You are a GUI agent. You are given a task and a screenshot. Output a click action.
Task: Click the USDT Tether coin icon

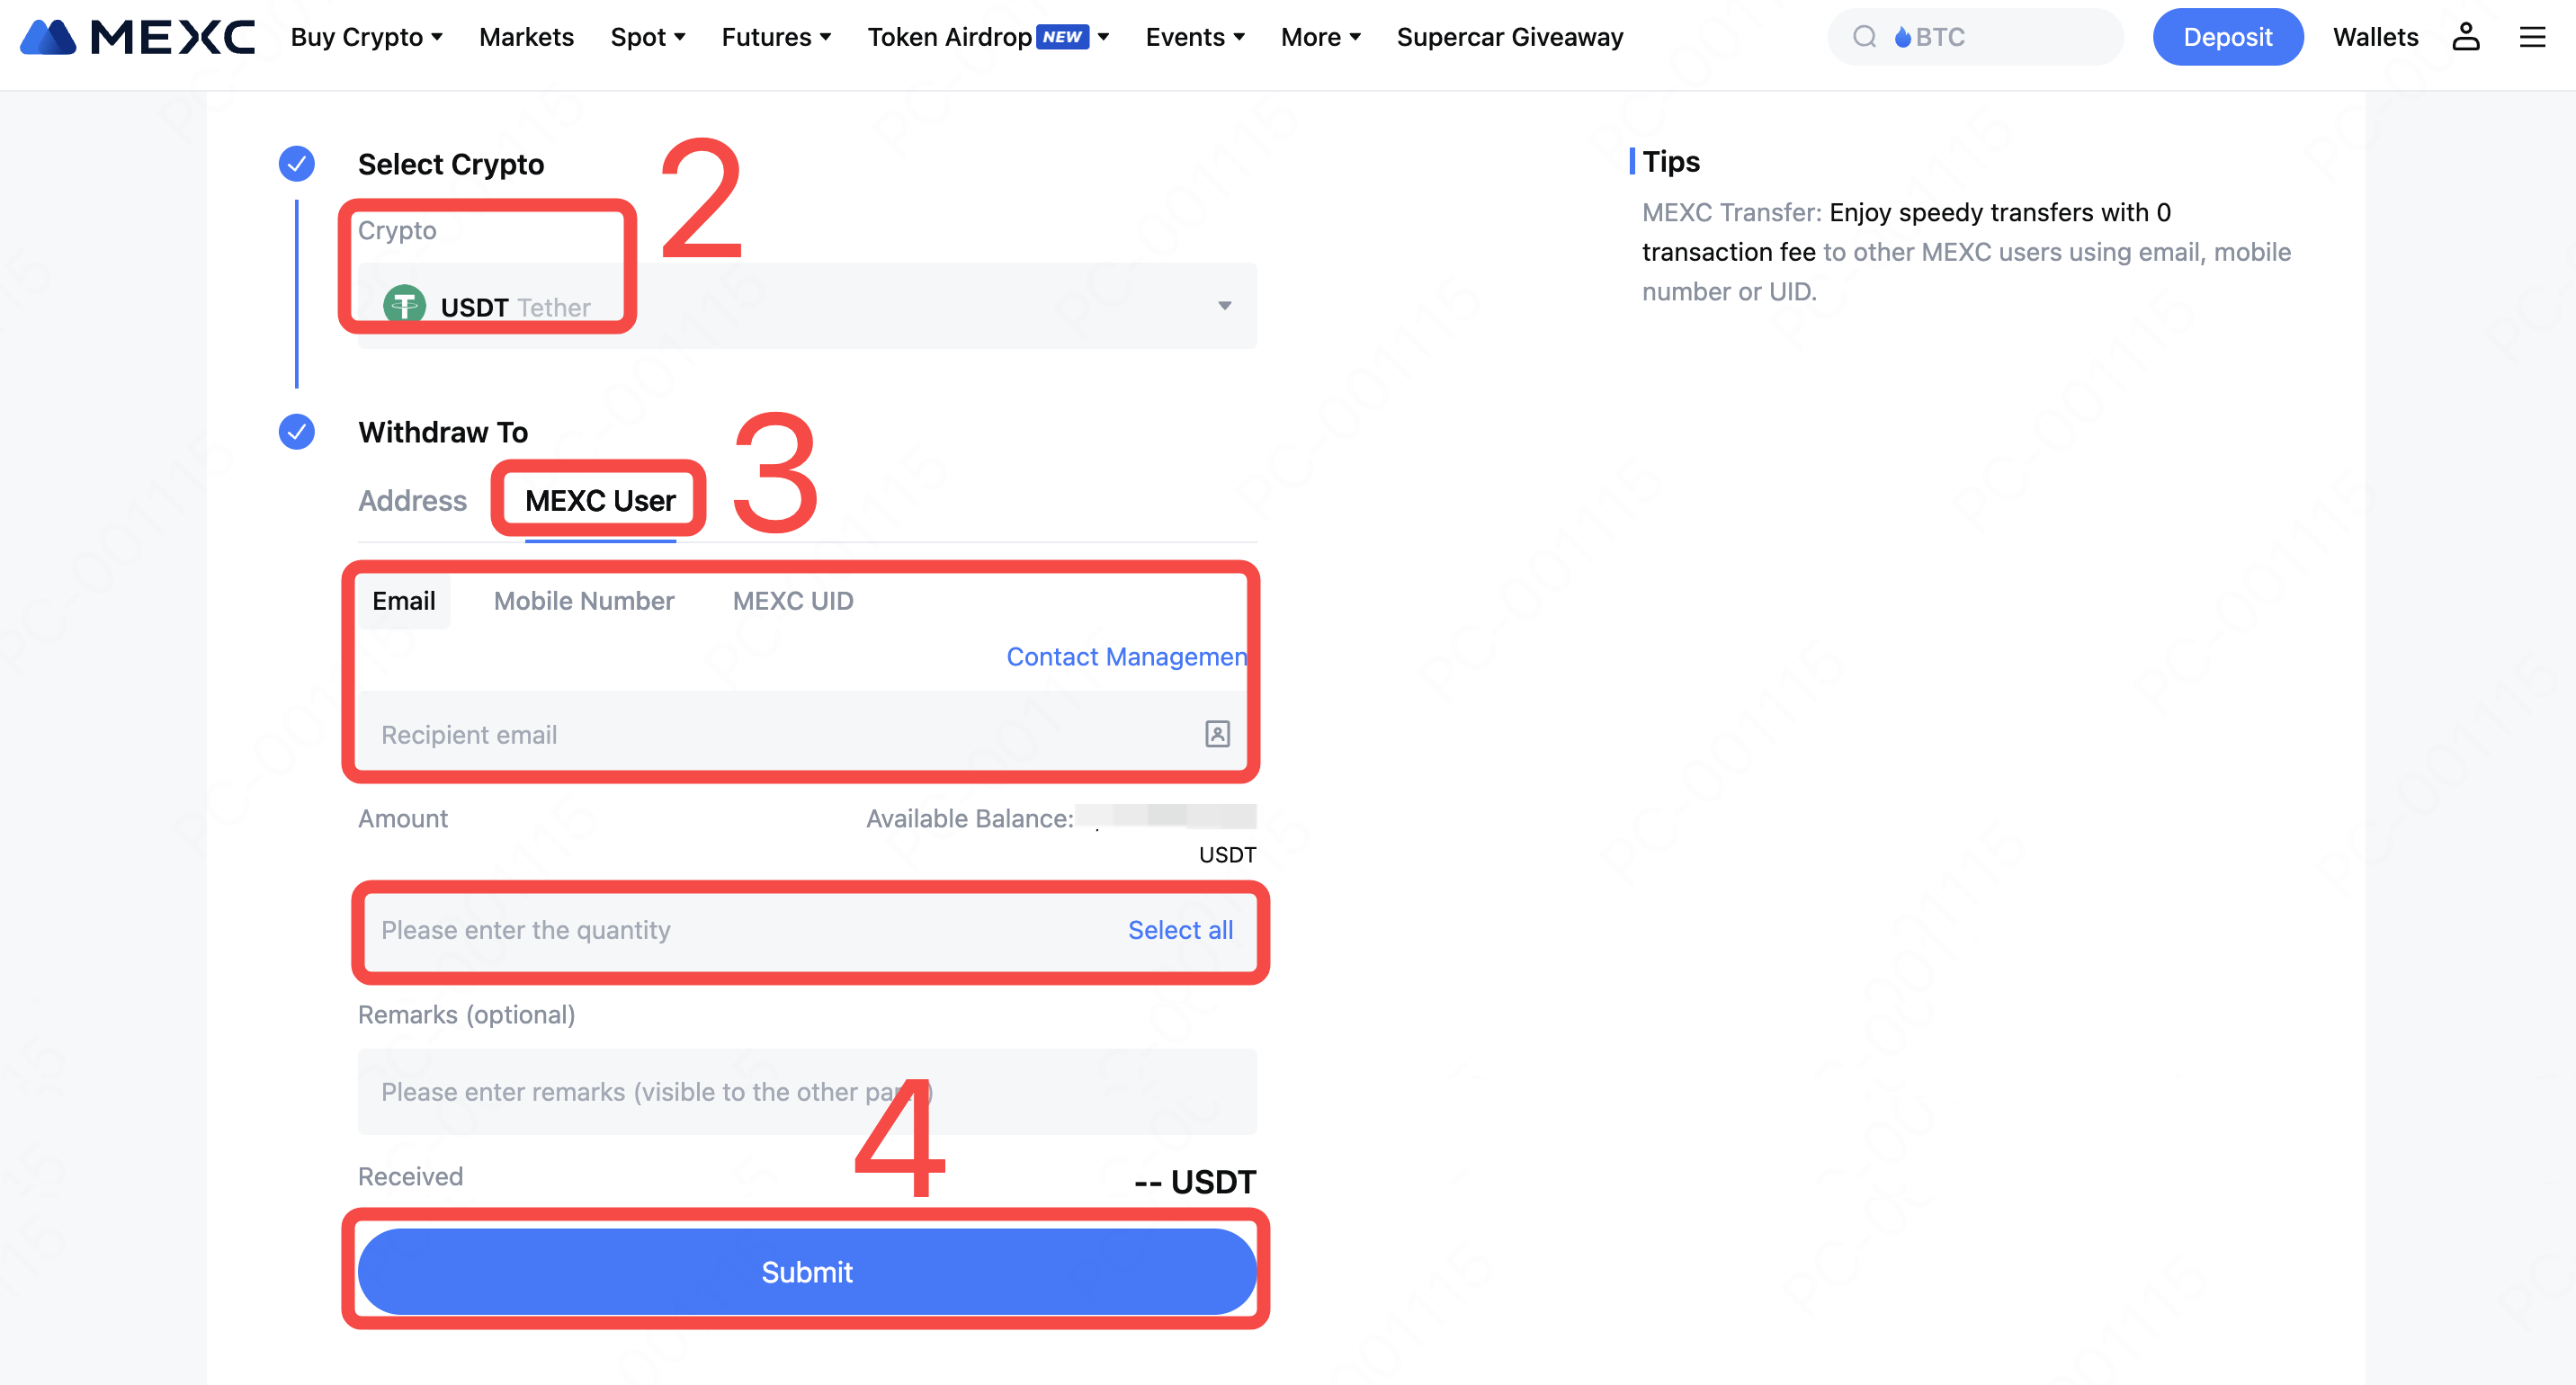405,305
